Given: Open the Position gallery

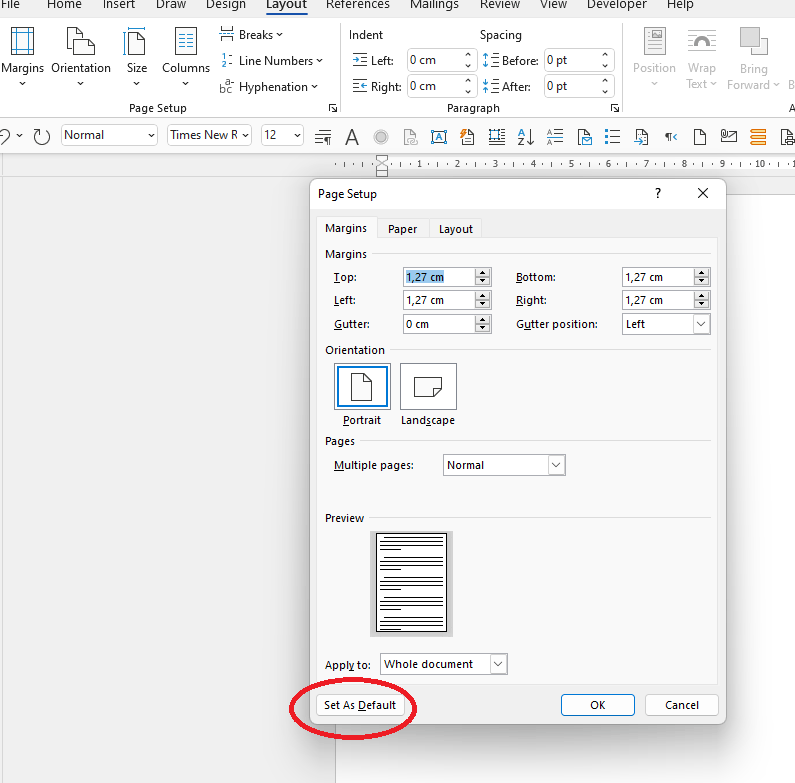Looking at the screenshot, I should 654,57.
